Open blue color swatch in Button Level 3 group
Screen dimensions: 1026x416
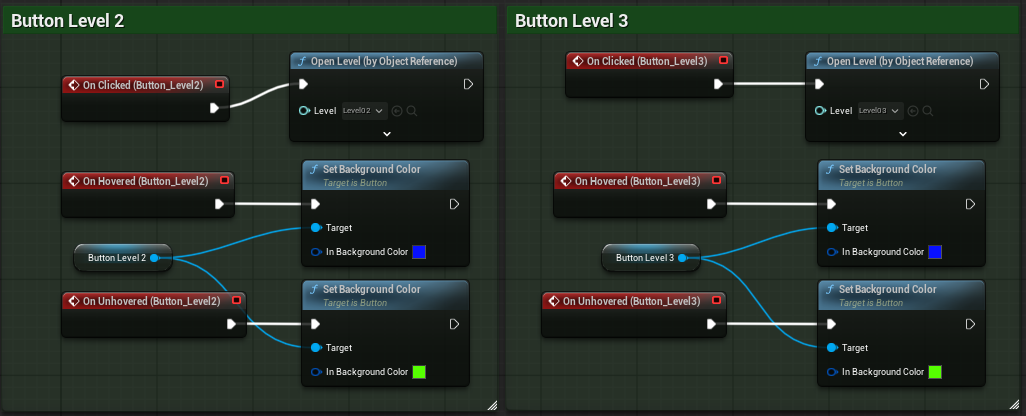[935, 252]
